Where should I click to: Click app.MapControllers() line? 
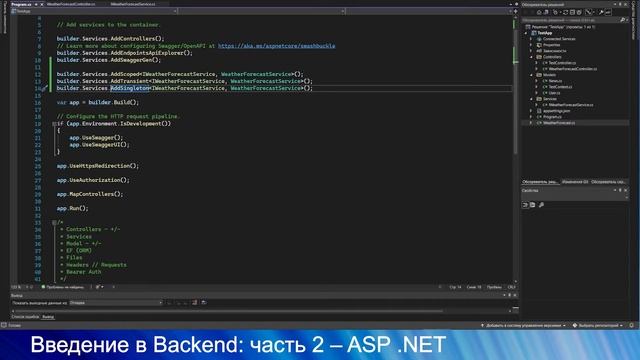[x=90, y=194]
